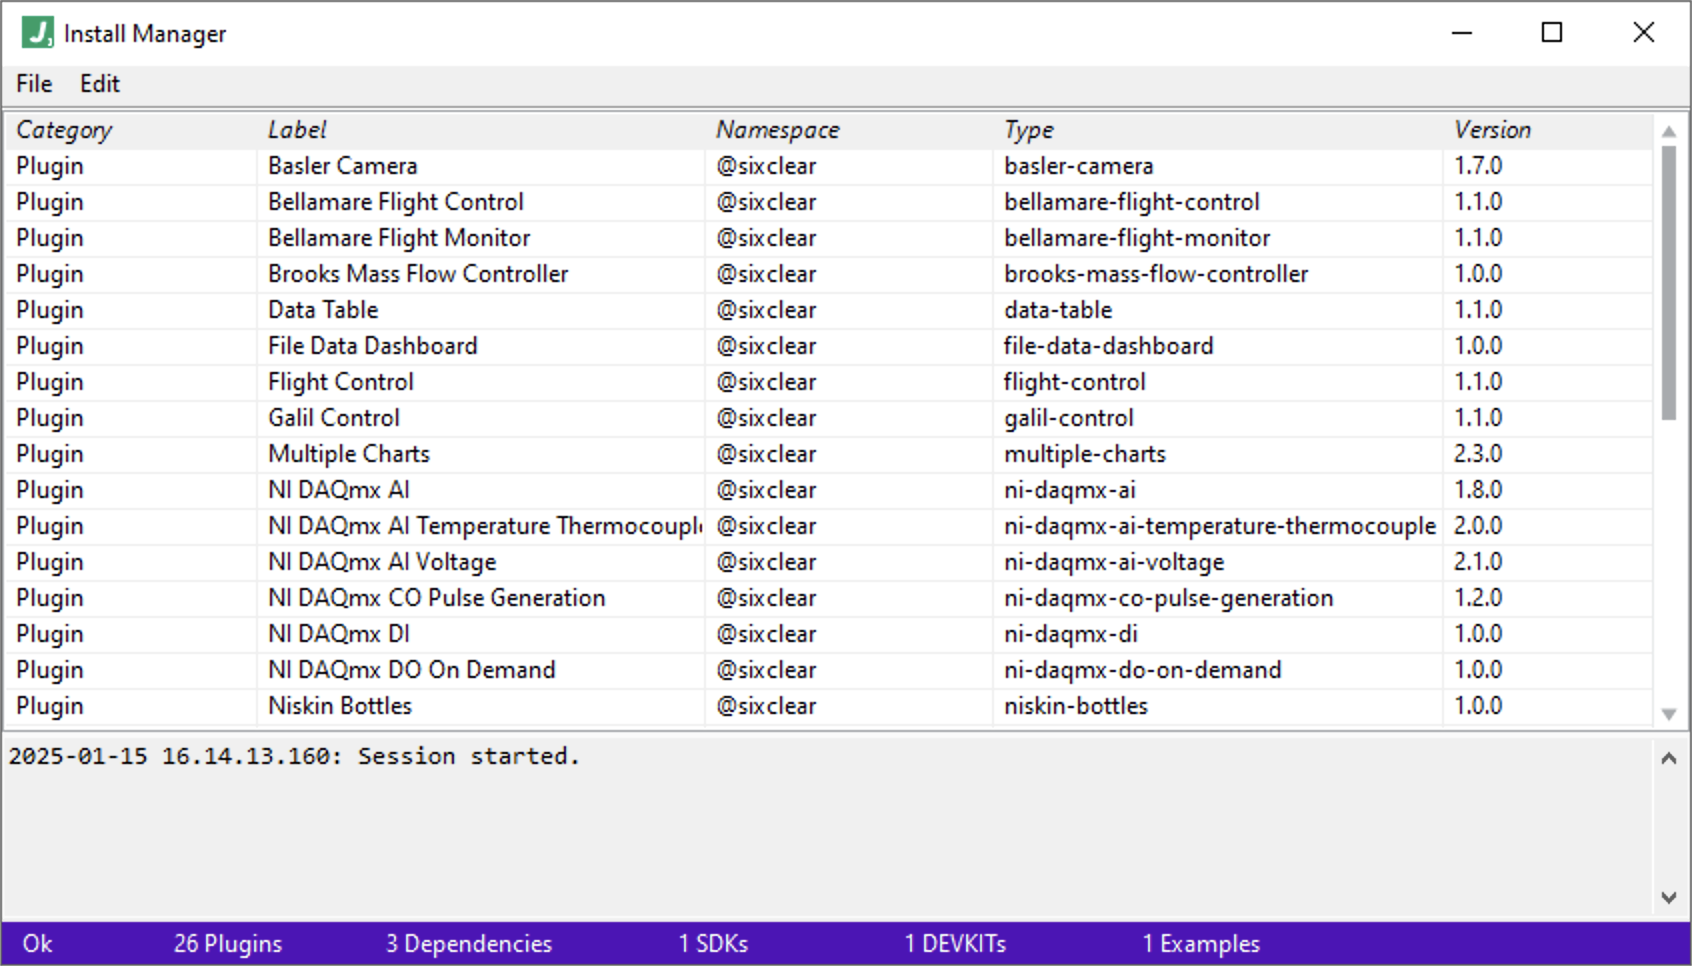Click version 1.7.0 of Basler Camera
Image resolution: width=1692 pixels, height=966 pixels.
(1478, 166)
